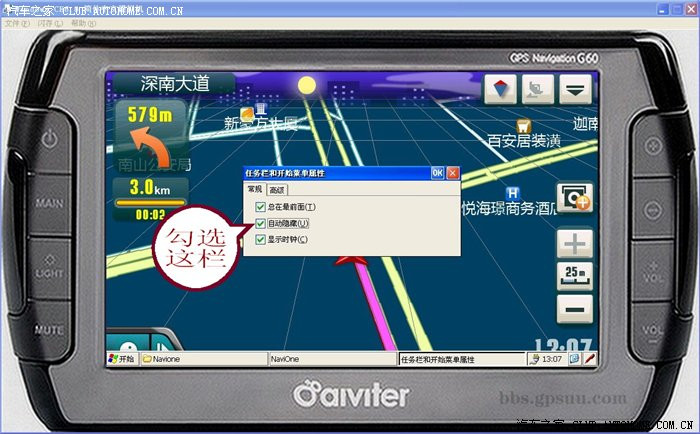Image resolution: width=700 pixels, height=434 pixels.
Task: Click the tray clock showing 13:07
Action: coord(552,359)
